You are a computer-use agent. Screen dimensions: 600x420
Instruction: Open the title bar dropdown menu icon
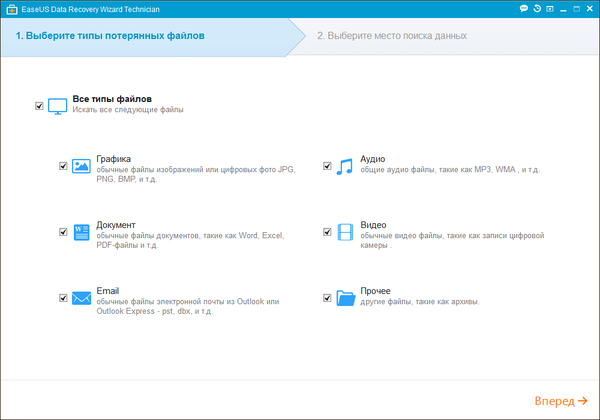[551, 8]
